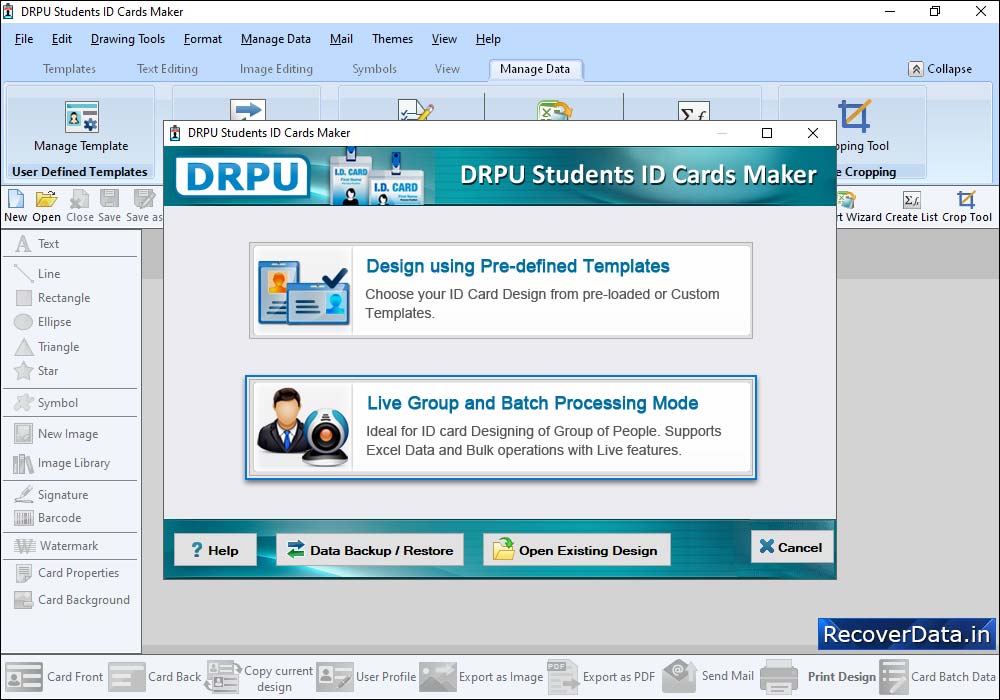Open the Edit menu
The image size is (1000, 700).
[x=62, y=39]
